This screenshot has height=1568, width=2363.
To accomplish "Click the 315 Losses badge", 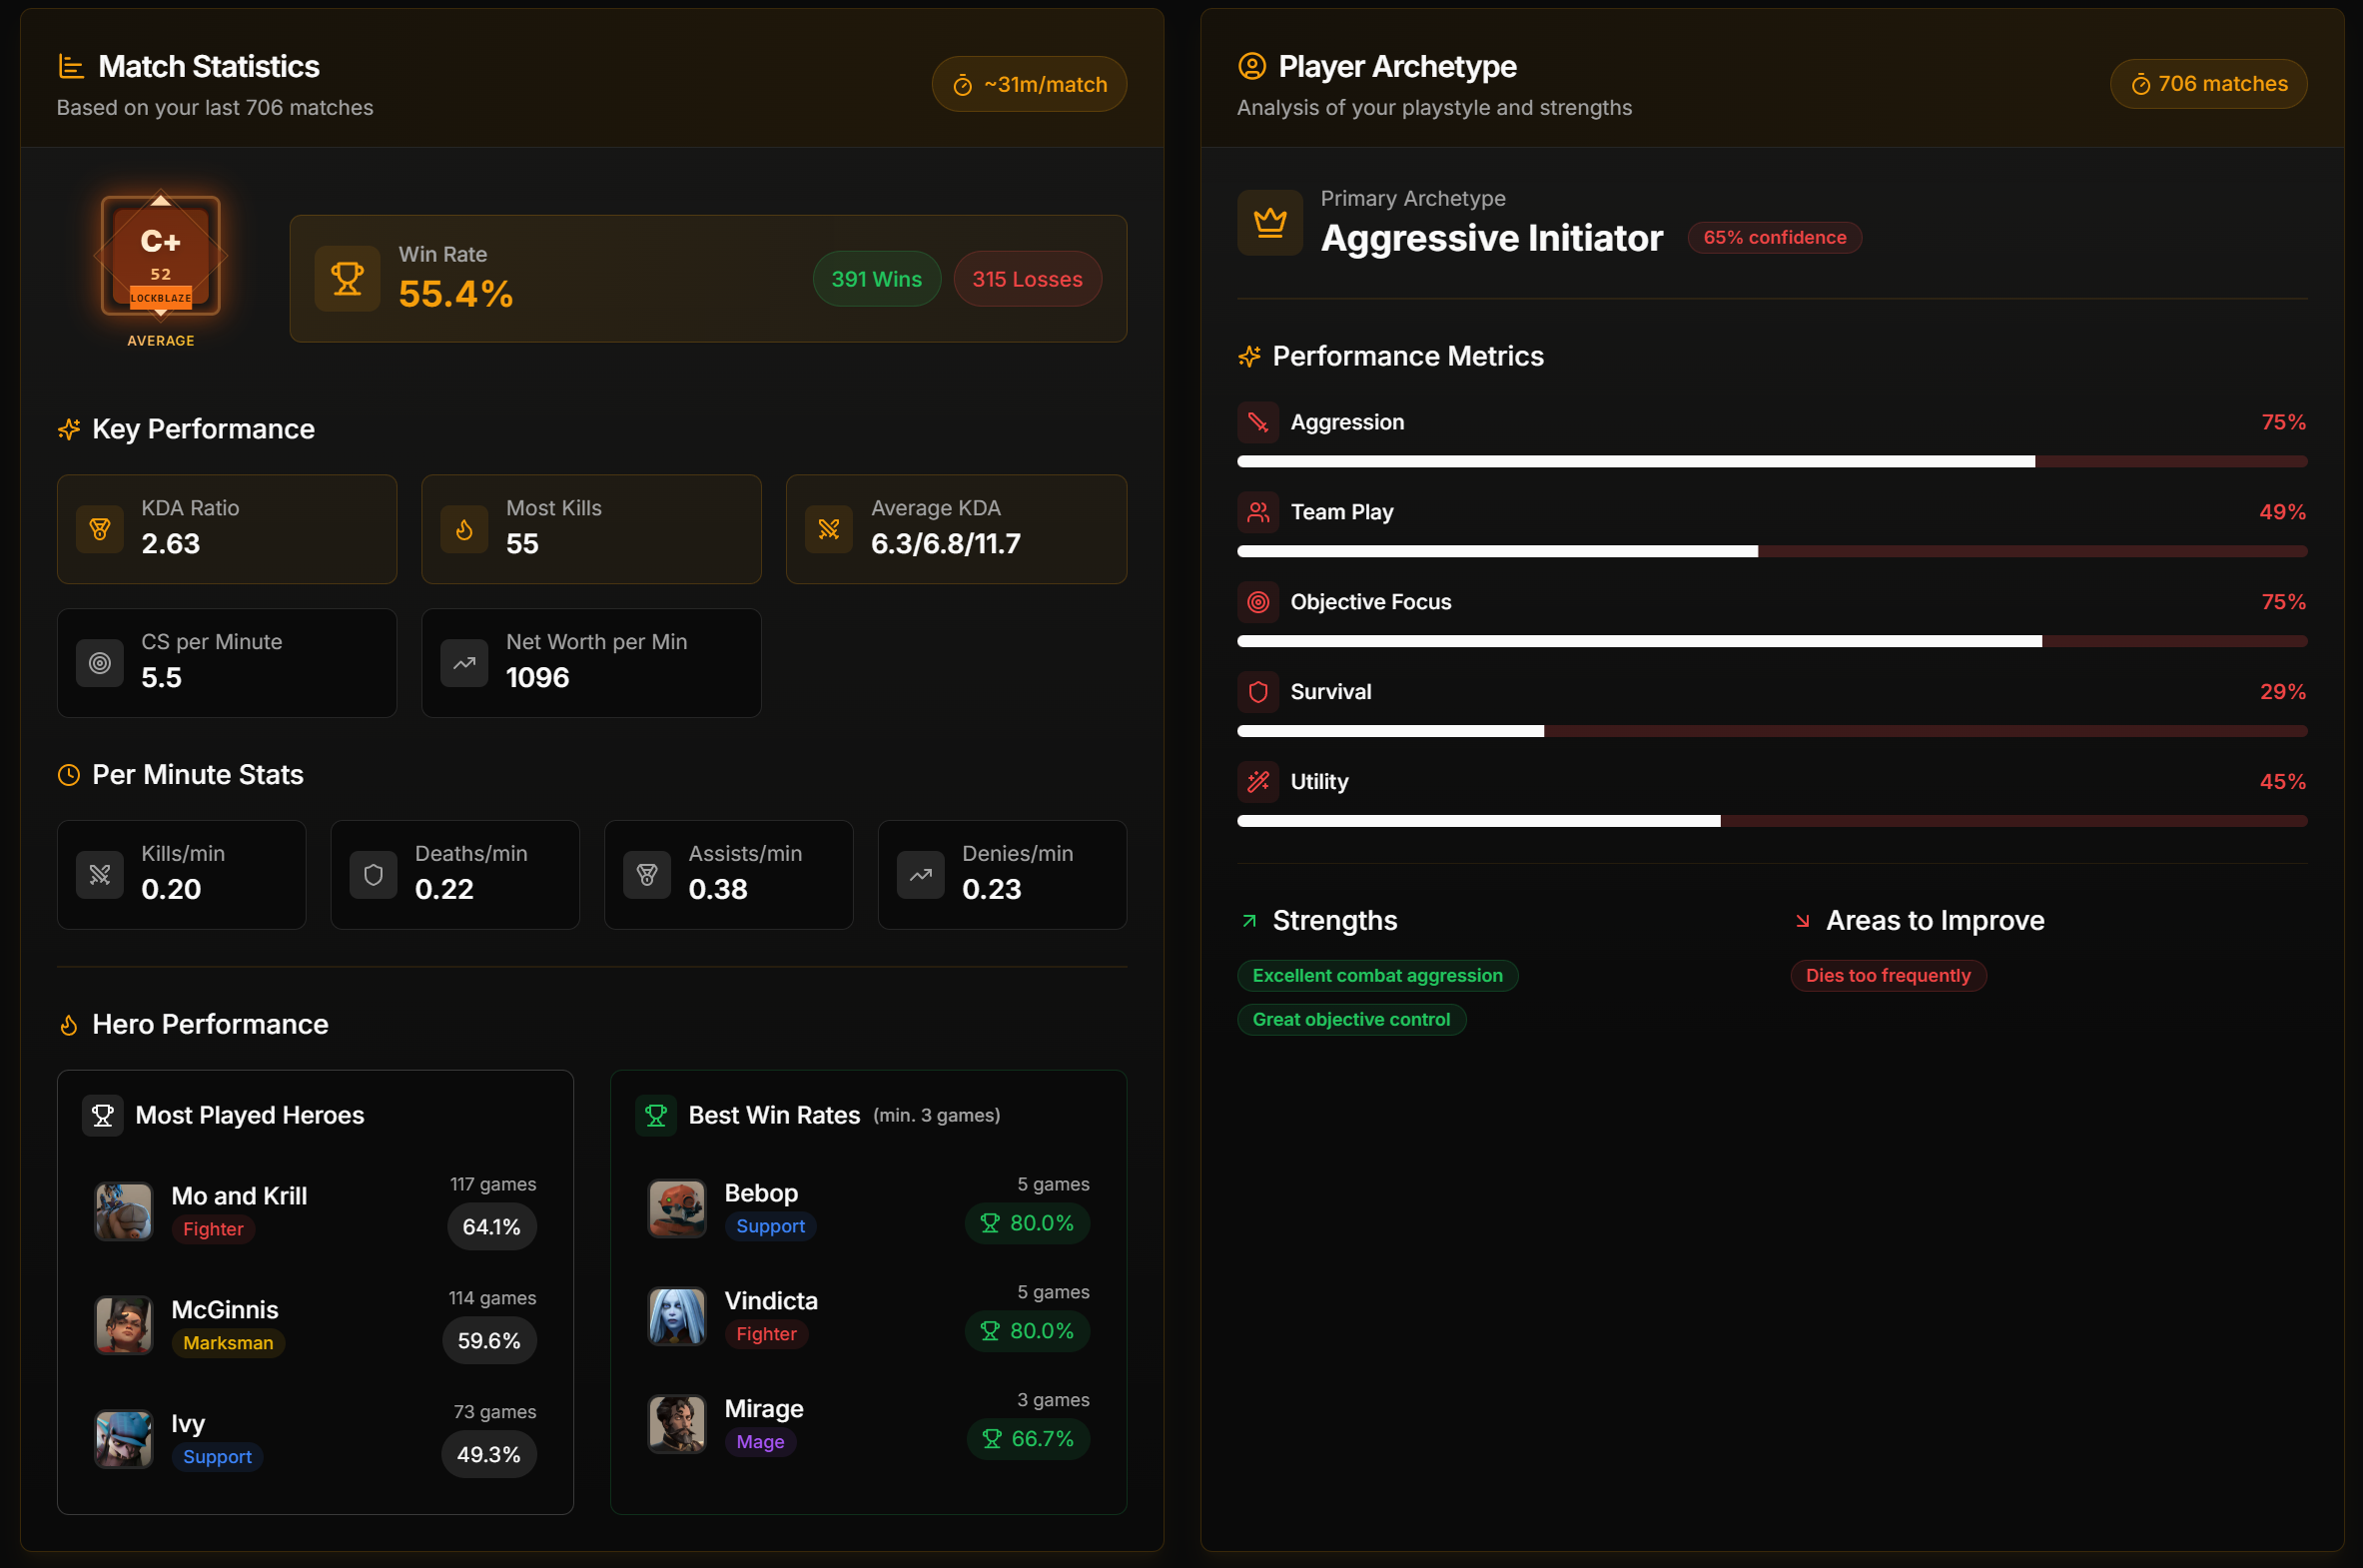I will [1027, 279].
